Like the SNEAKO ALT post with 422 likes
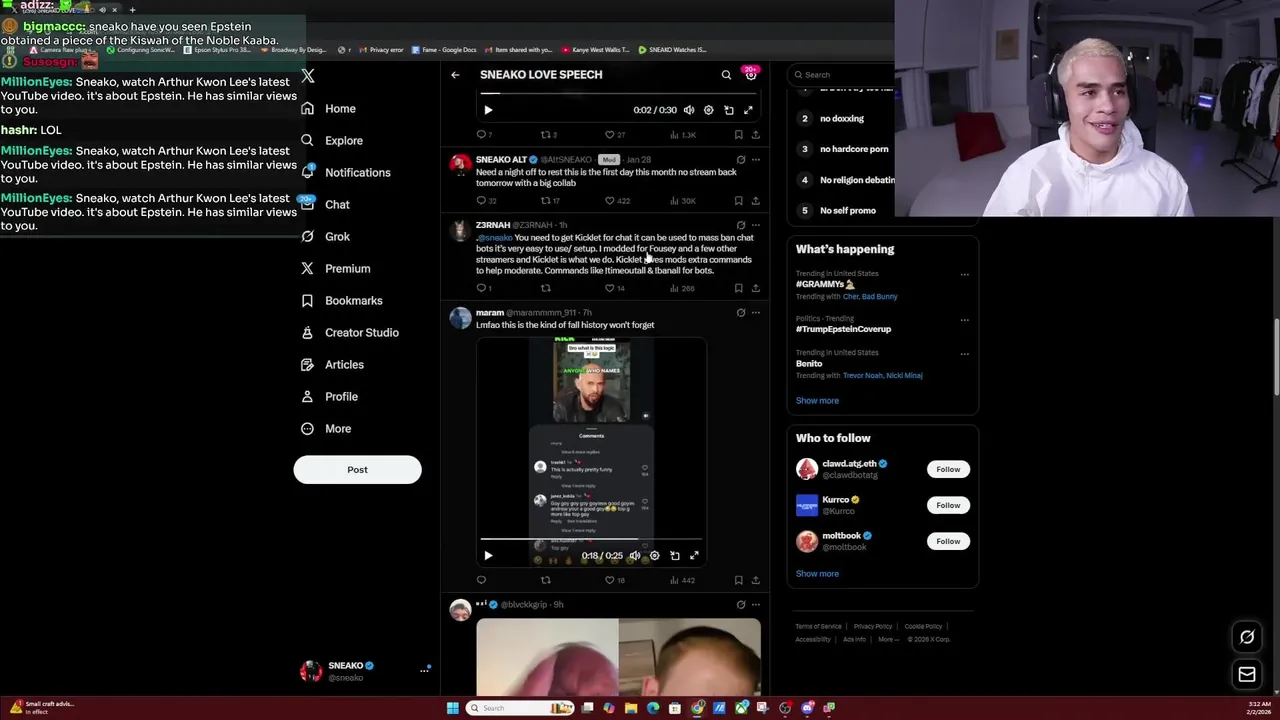This screenshot has height=720, width=1280. [617, 201]
